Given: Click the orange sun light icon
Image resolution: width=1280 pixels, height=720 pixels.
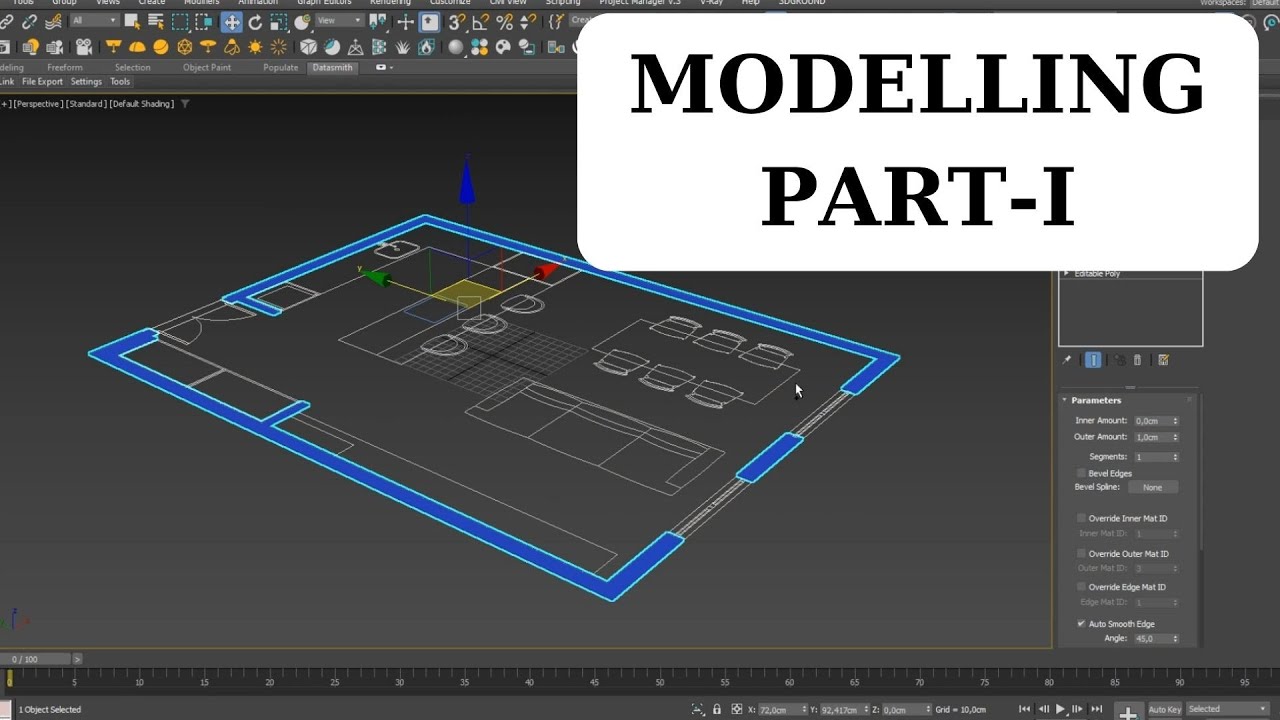Looking at the screenshot, I should [x=255, y=46].
